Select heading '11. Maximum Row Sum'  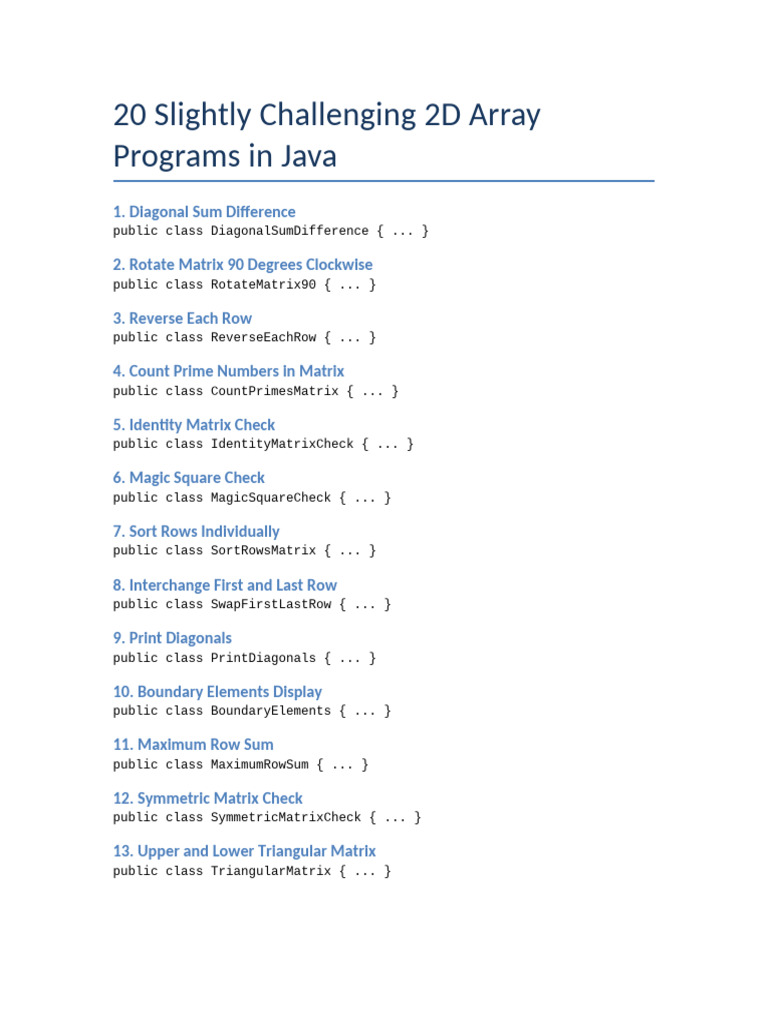point(193,744)
